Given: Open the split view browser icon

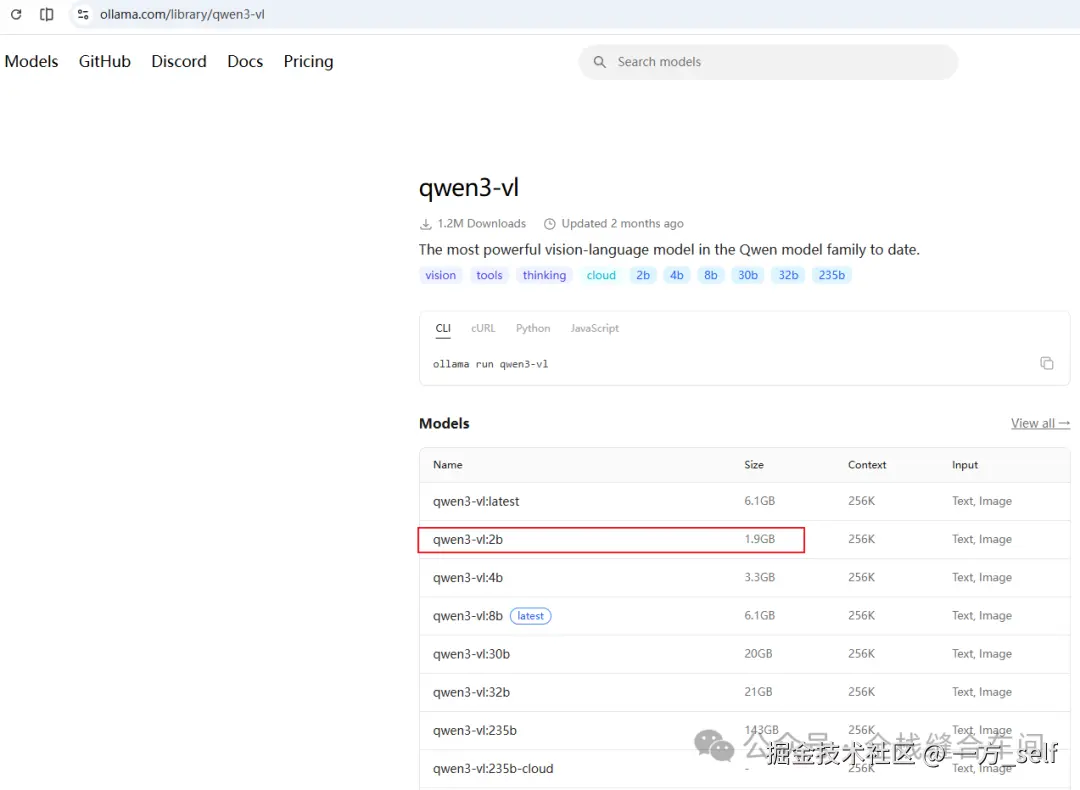Looking at the screenshot, I should coord(47,14).
